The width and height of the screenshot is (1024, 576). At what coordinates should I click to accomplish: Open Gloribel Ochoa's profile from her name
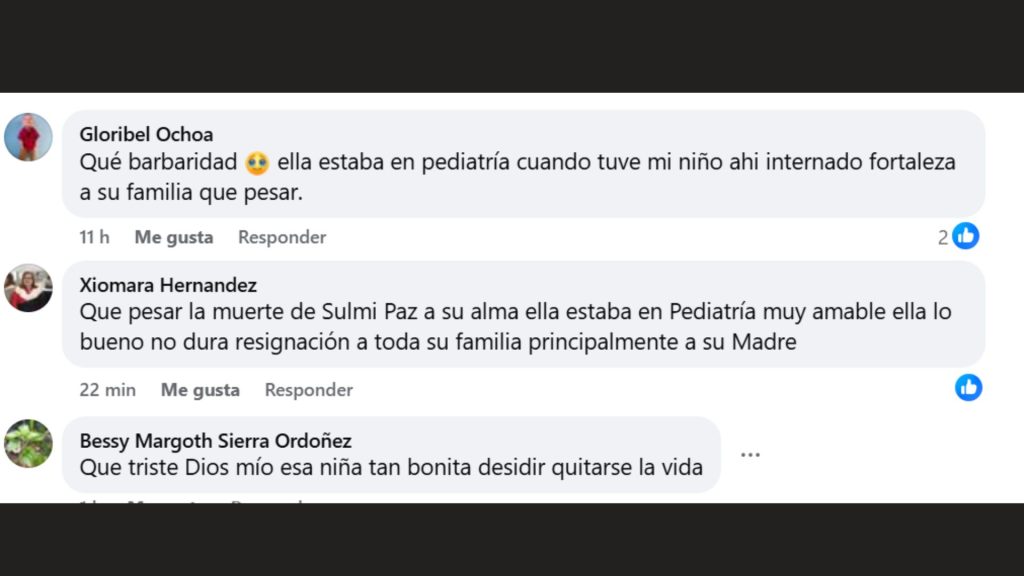click(146, 133)
